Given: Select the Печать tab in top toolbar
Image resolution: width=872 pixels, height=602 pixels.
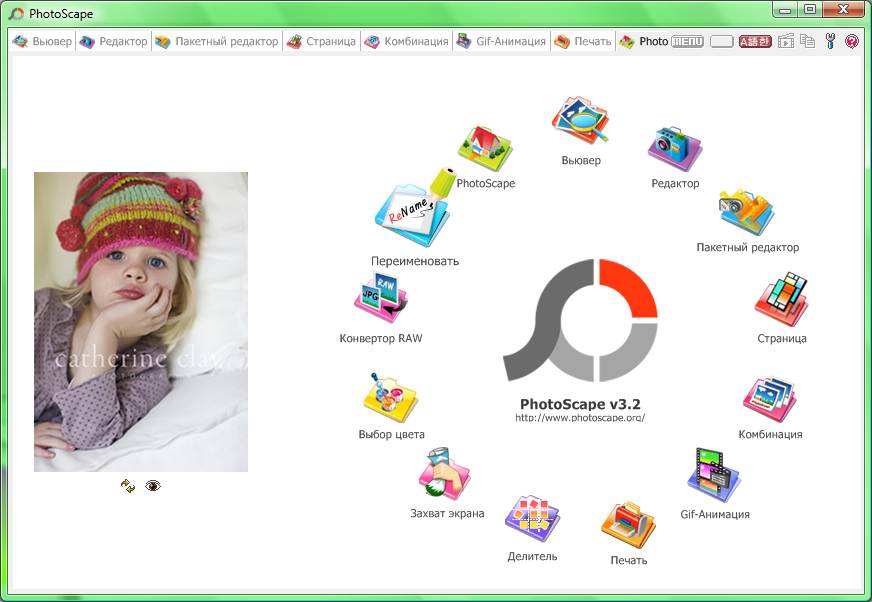Looking at the screenshot, I should [583, 42].
